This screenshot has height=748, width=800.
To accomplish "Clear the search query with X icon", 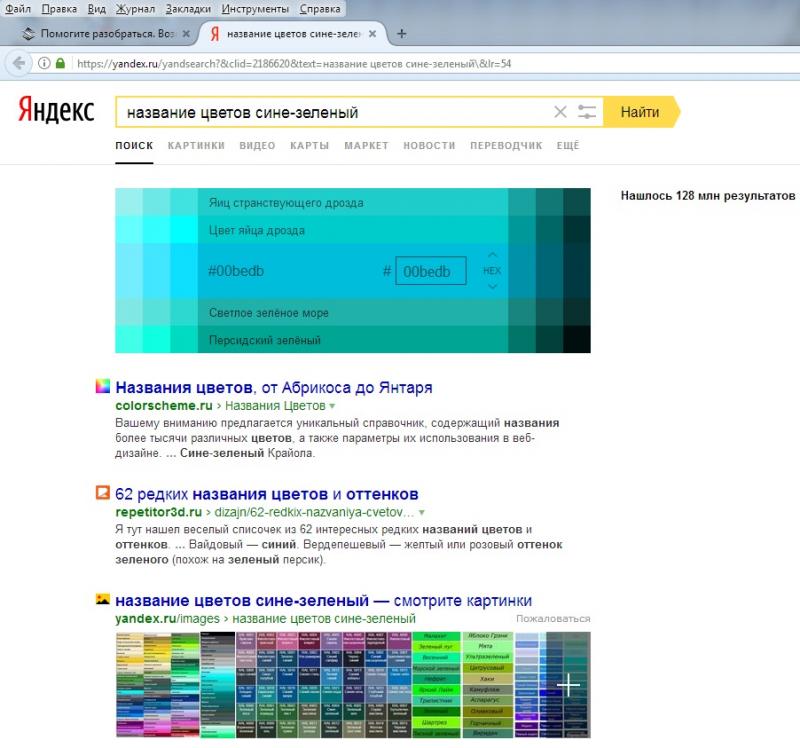I will (x=560, y=112).
